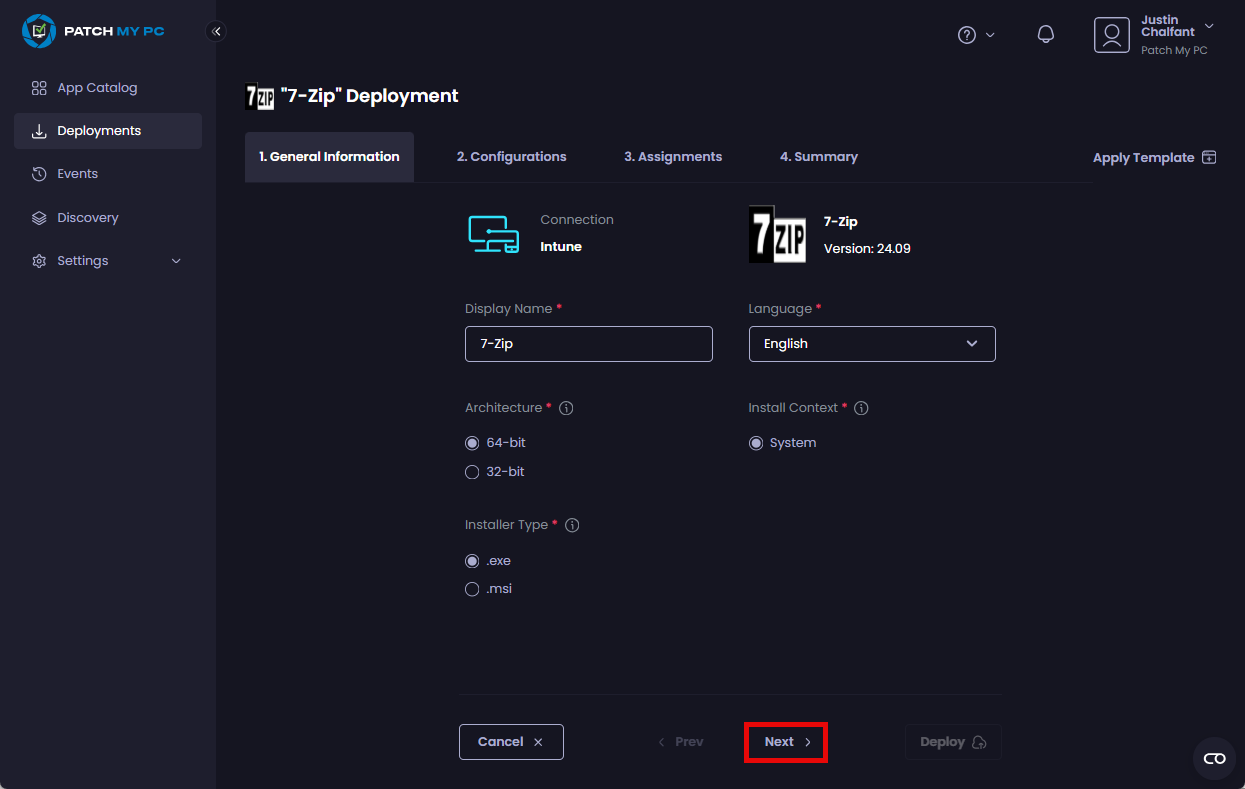Click the user profile avatar icon

(1111, 35)
